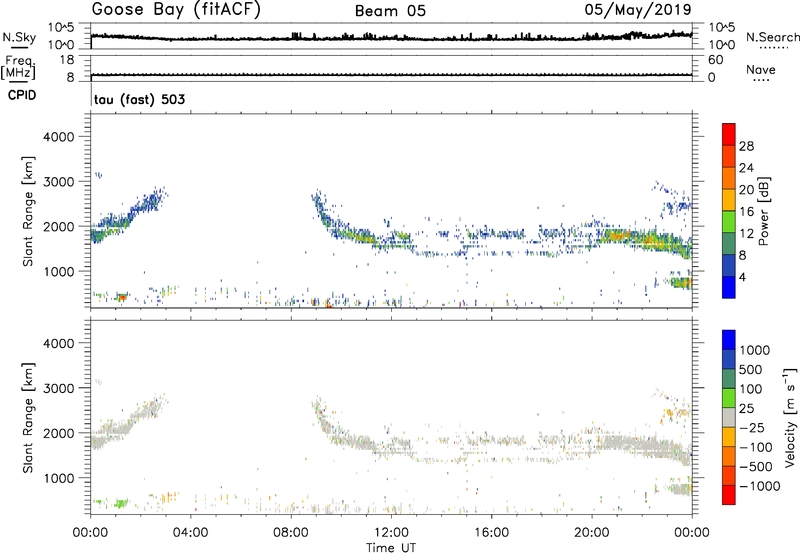
Task: Click the "Velocity [m s-1]" colorbar title
Action: coord(790,417)
